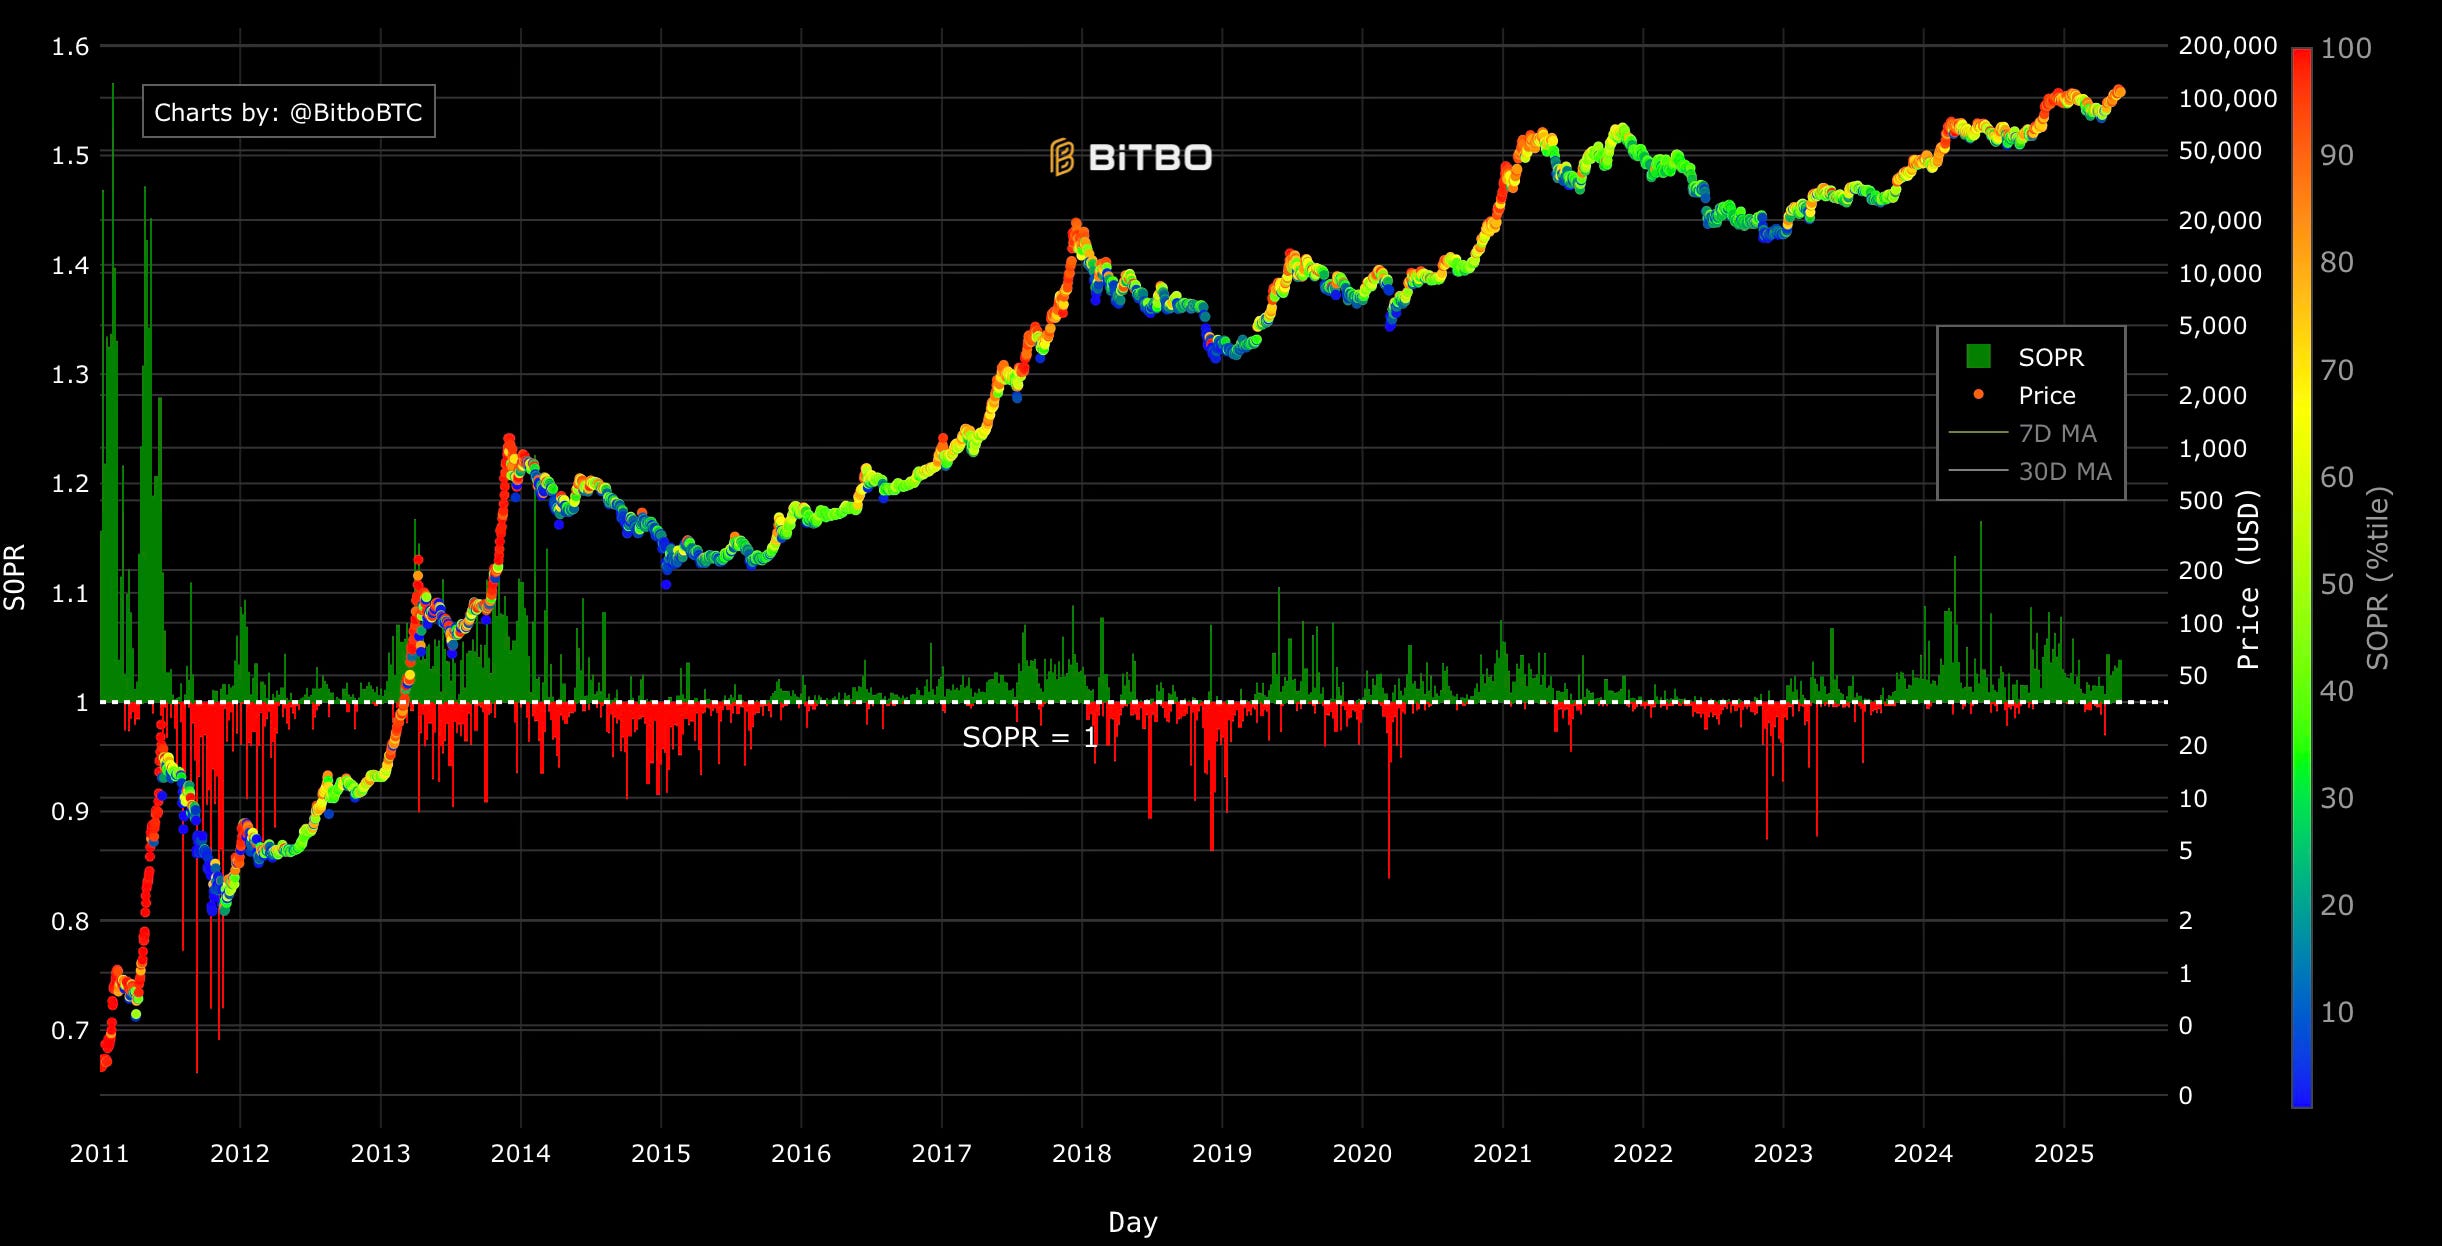2442x1246 pixels.
Task: Click the Day axis title
Action: [x=1132, y=1222]
